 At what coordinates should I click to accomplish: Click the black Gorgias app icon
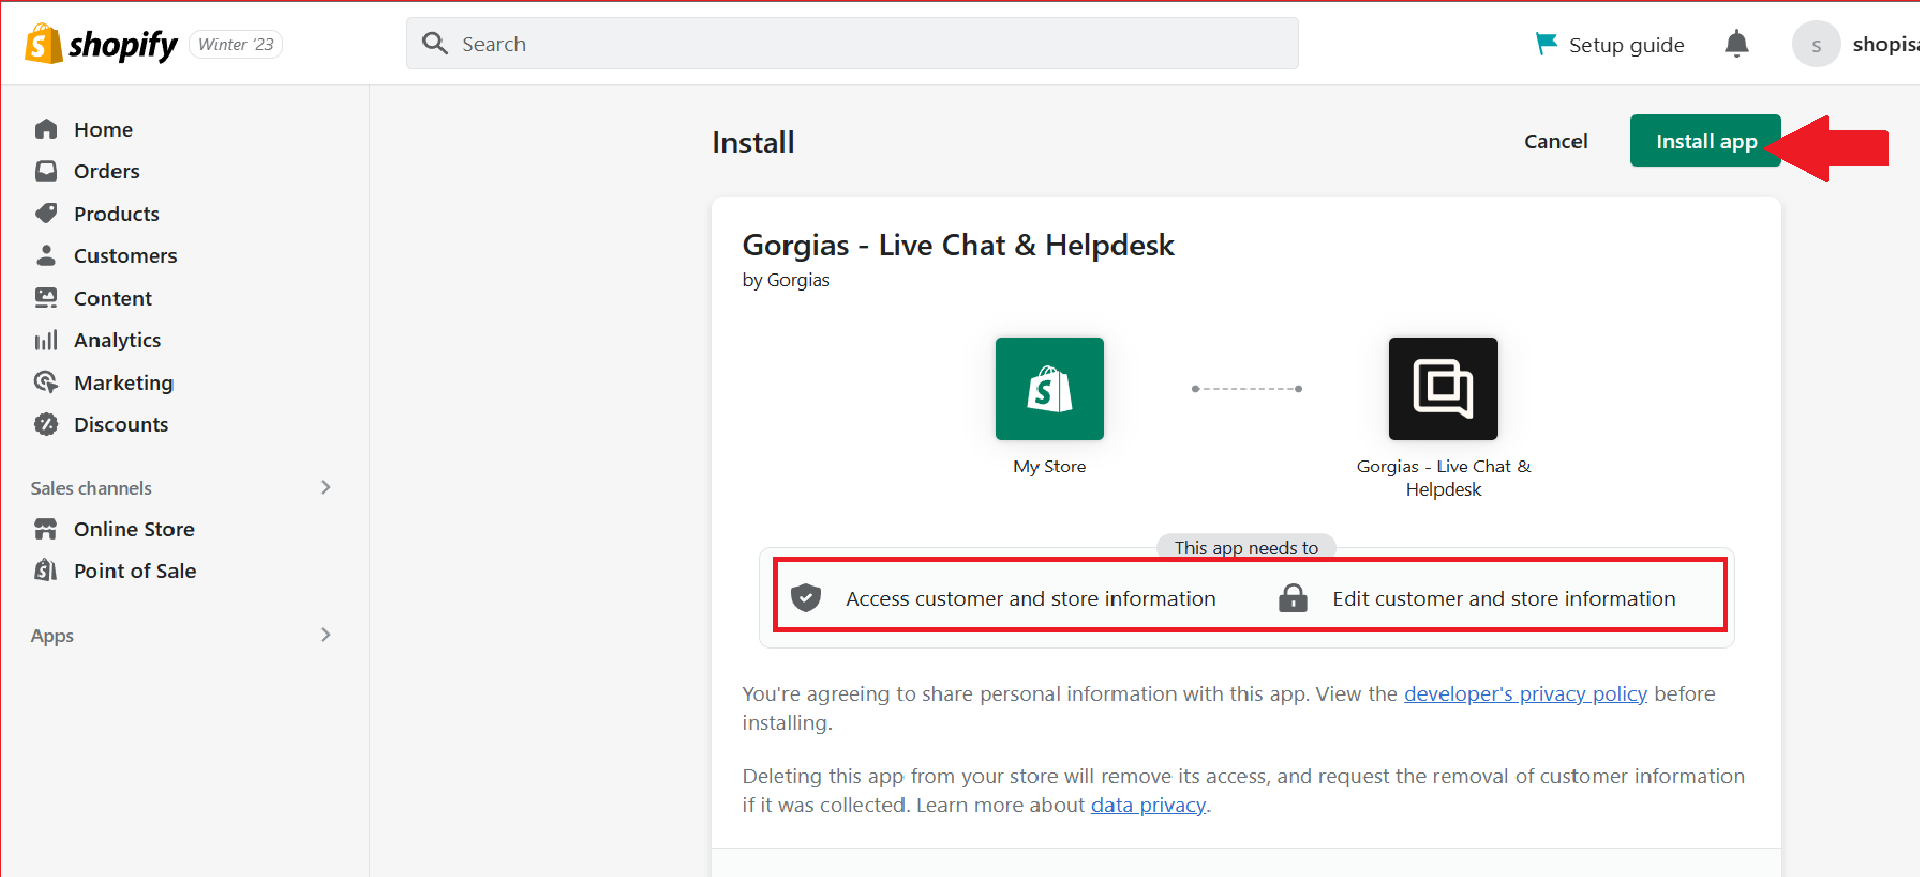[x=1443, y=389]
